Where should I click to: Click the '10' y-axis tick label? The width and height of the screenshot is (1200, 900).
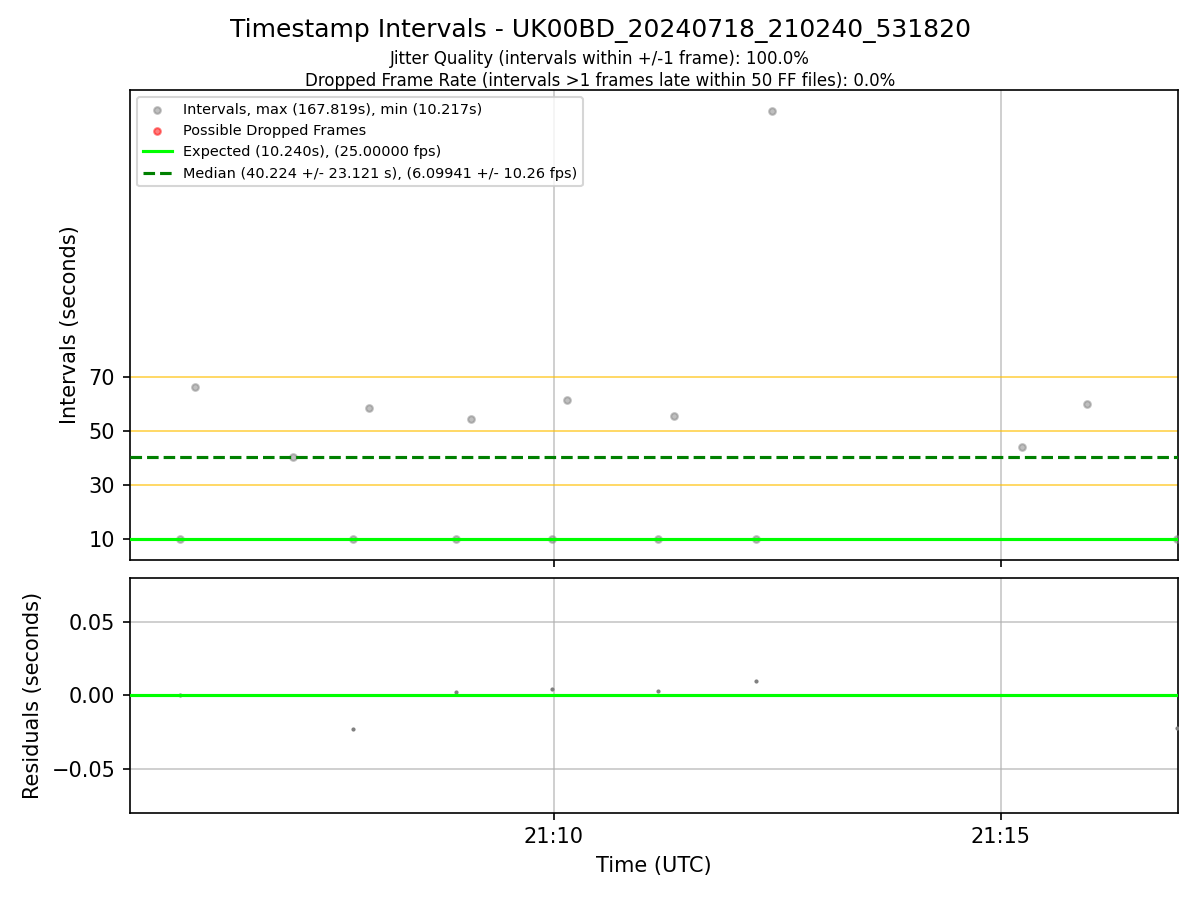[x=104, y=539]
